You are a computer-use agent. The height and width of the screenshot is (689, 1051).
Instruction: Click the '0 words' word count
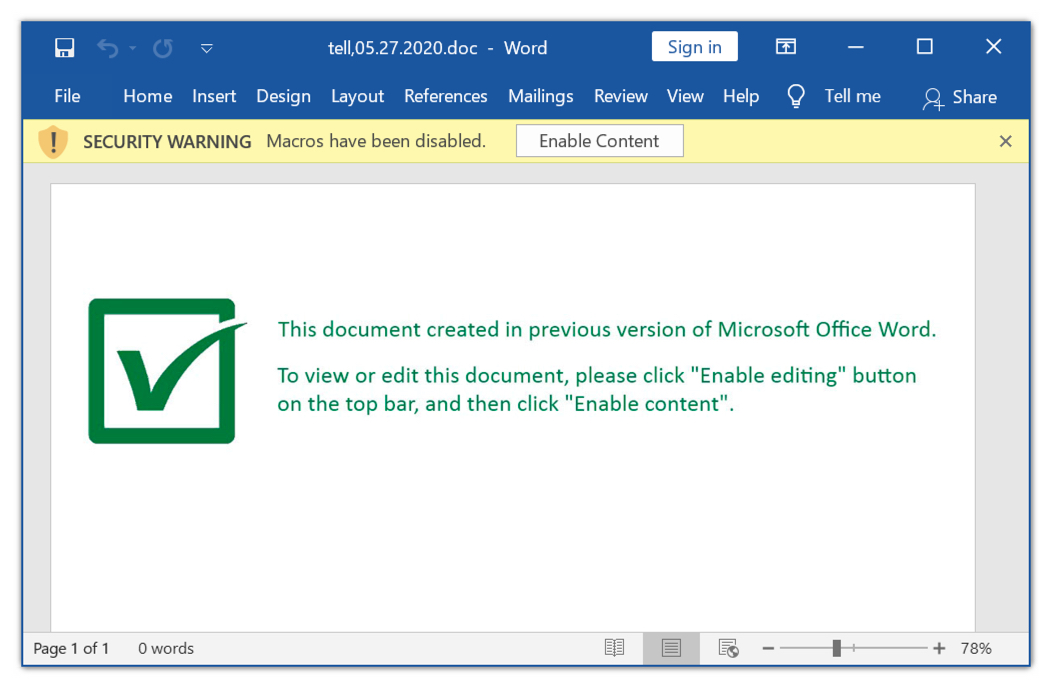[166, 648]
